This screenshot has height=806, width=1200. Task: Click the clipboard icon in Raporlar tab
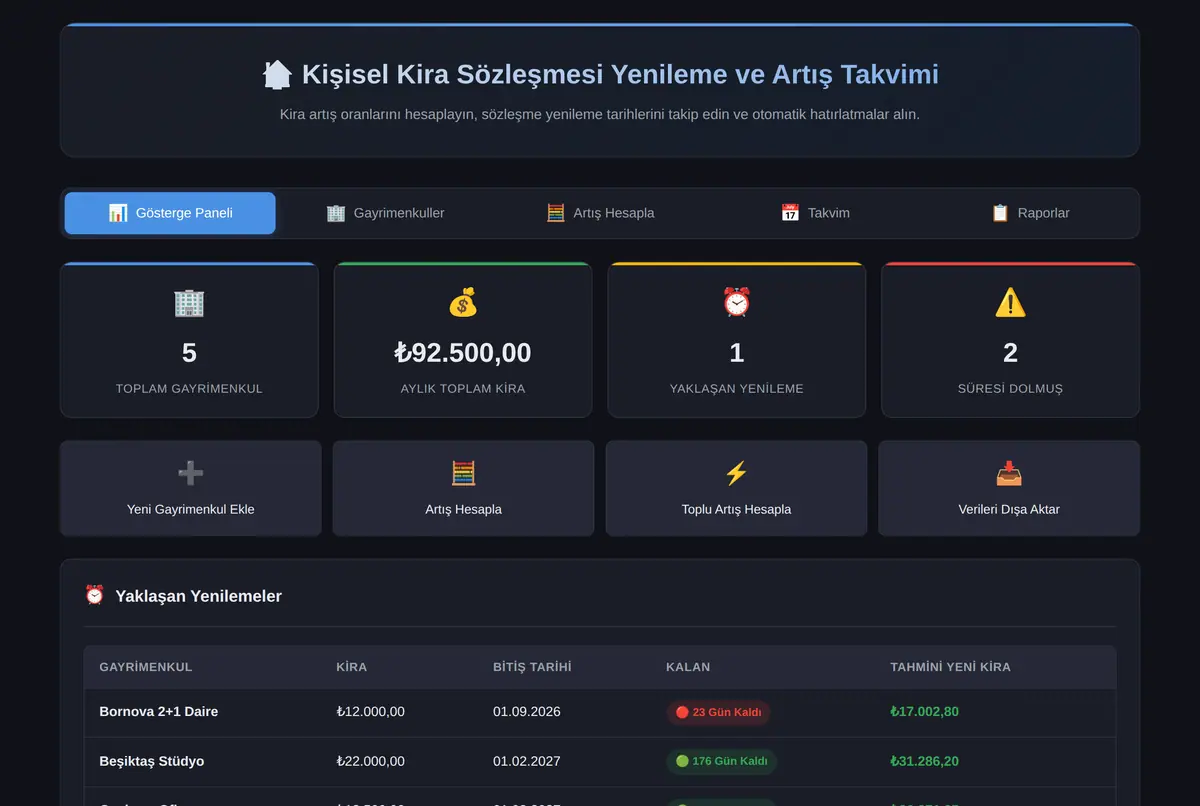click(x=1000, y=213)
